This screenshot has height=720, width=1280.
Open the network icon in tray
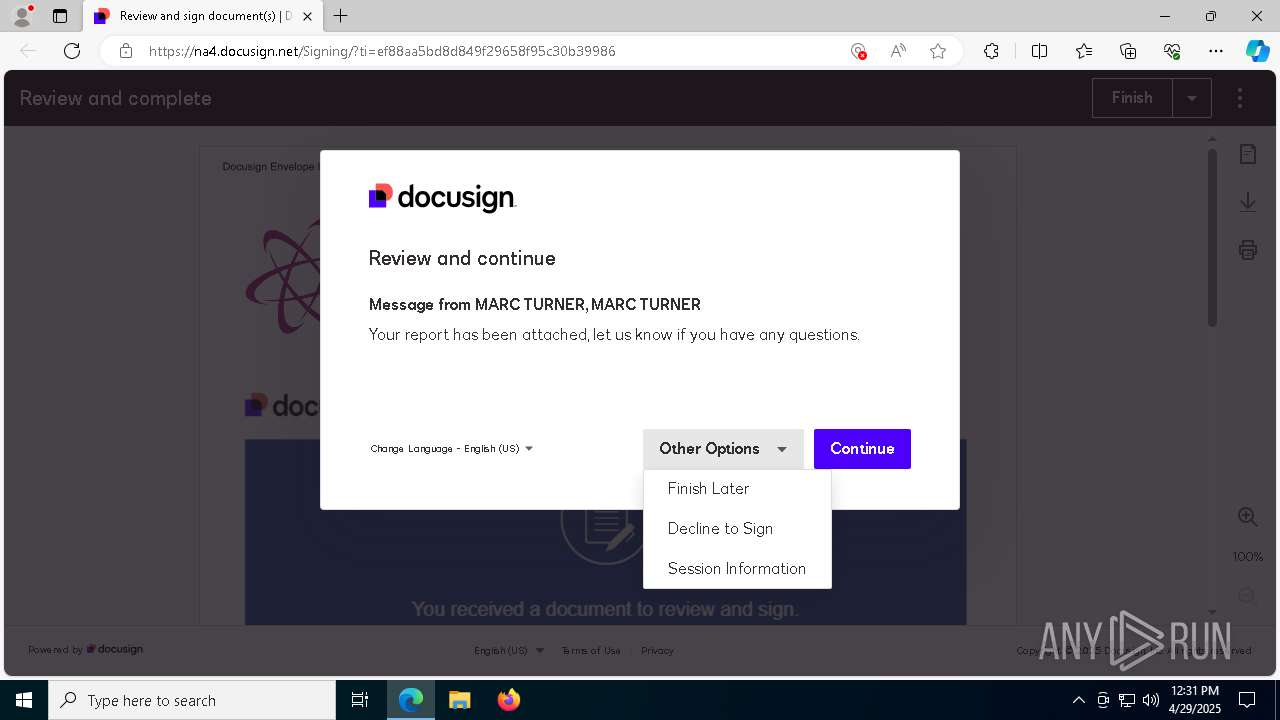[1127, 700]
